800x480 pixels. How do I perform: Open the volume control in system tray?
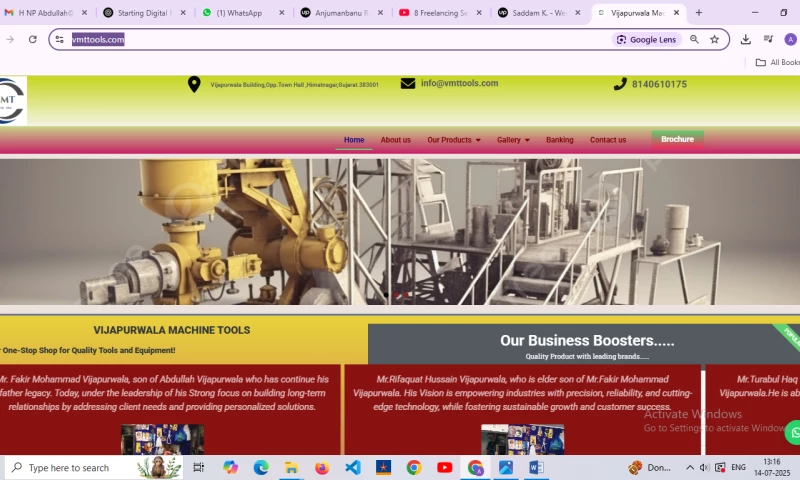(705, 467)
